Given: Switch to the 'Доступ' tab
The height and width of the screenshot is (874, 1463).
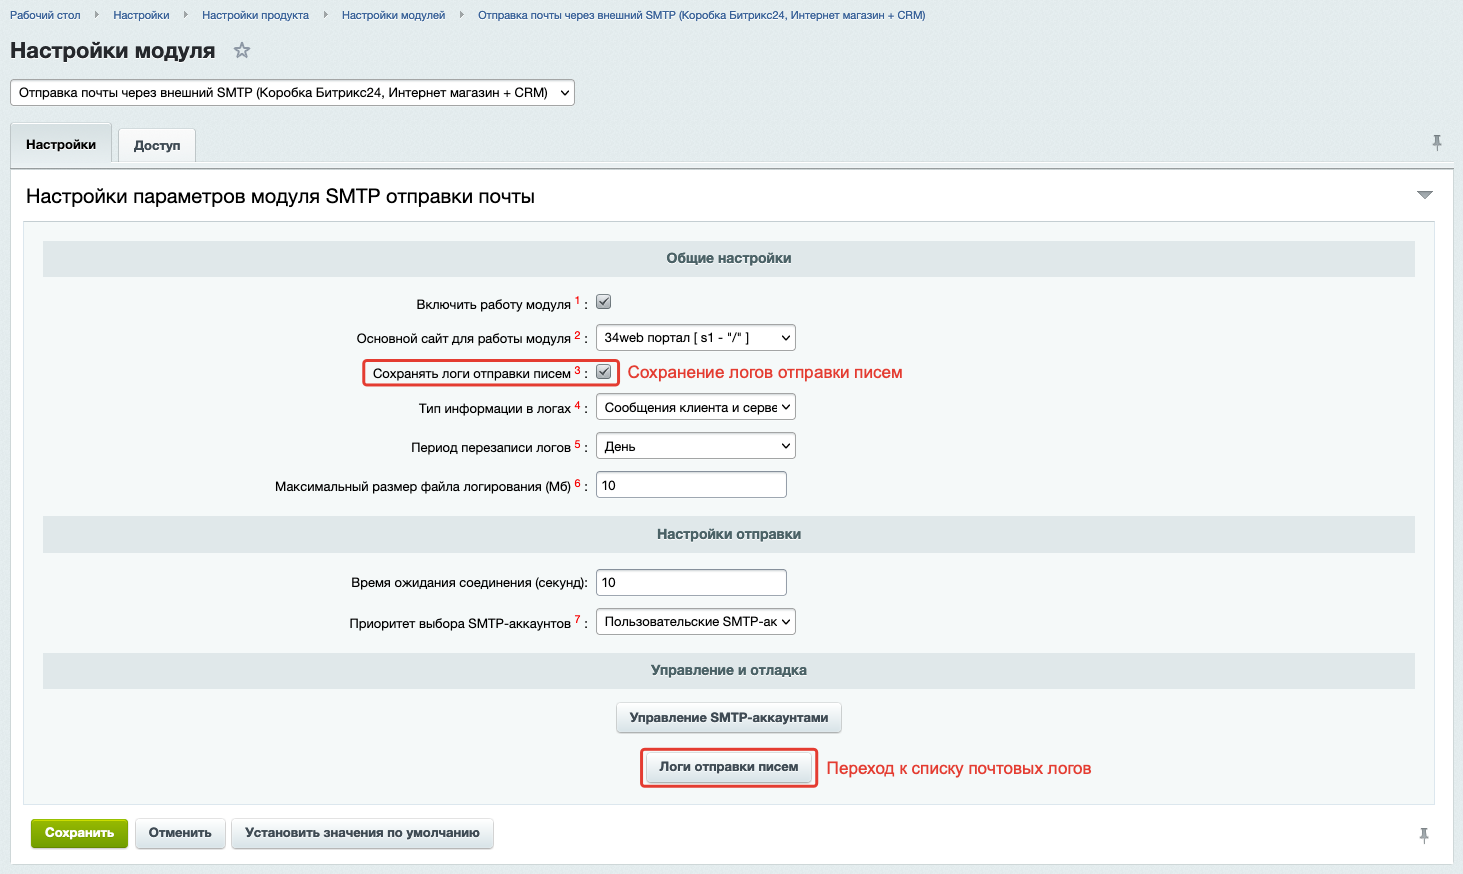Looking at the screenshot, I should click(157, 146).
